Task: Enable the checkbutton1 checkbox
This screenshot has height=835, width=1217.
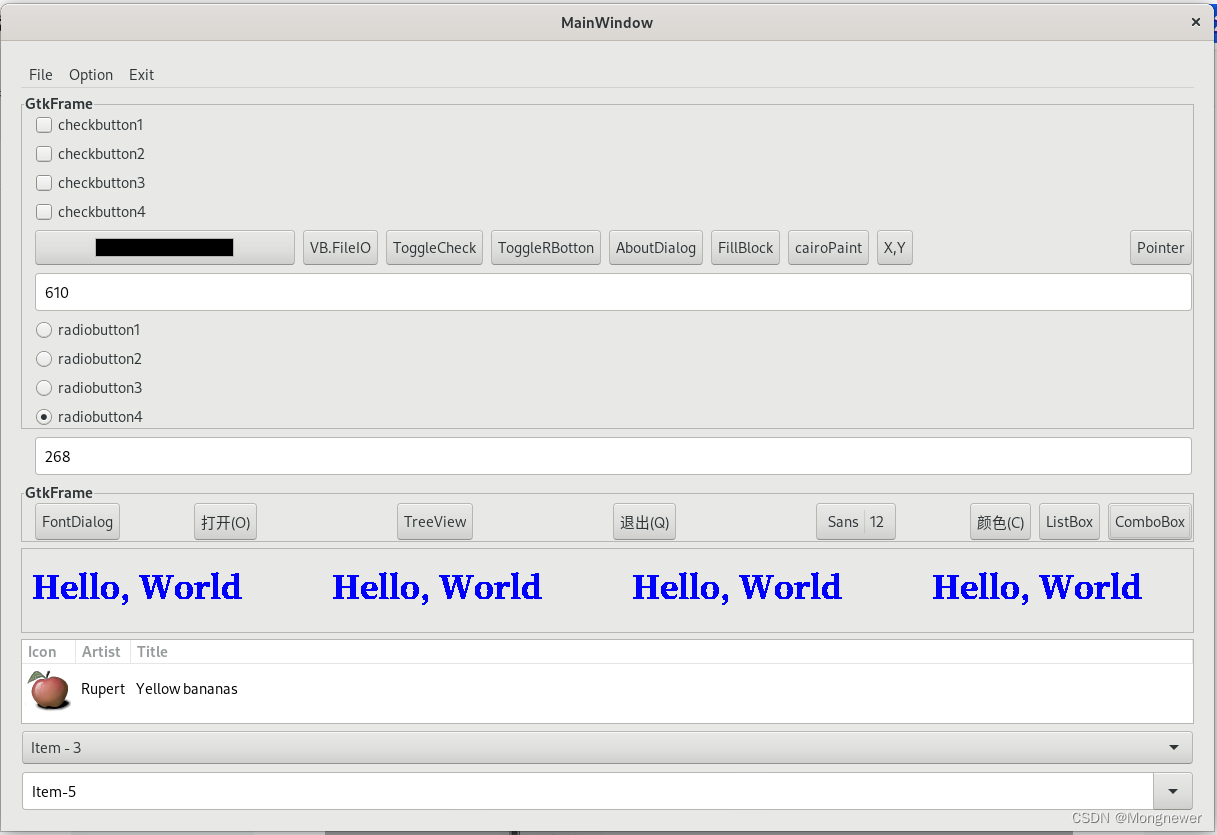Action: click(44, 124)
